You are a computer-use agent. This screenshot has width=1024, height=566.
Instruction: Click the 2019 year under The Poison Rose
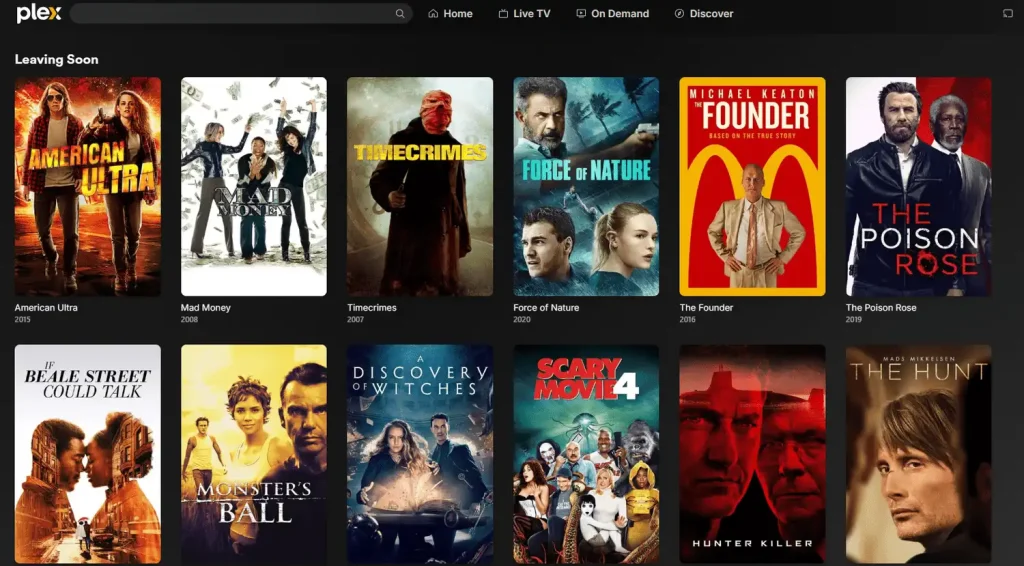pyautogui.click(x=854, y=320)
